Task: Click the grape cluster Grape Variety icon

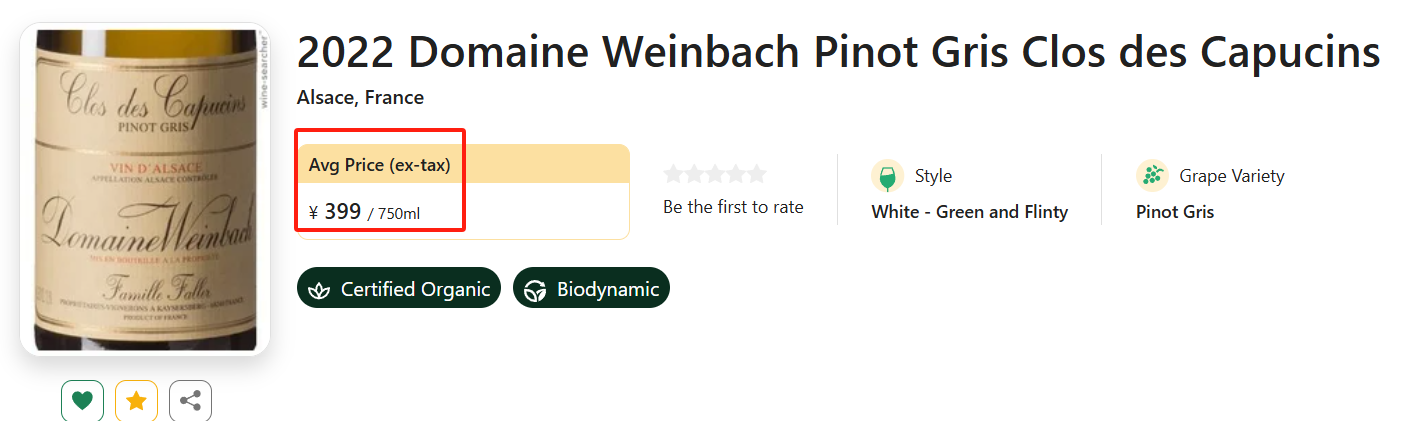Action: tap(1152, 176)
